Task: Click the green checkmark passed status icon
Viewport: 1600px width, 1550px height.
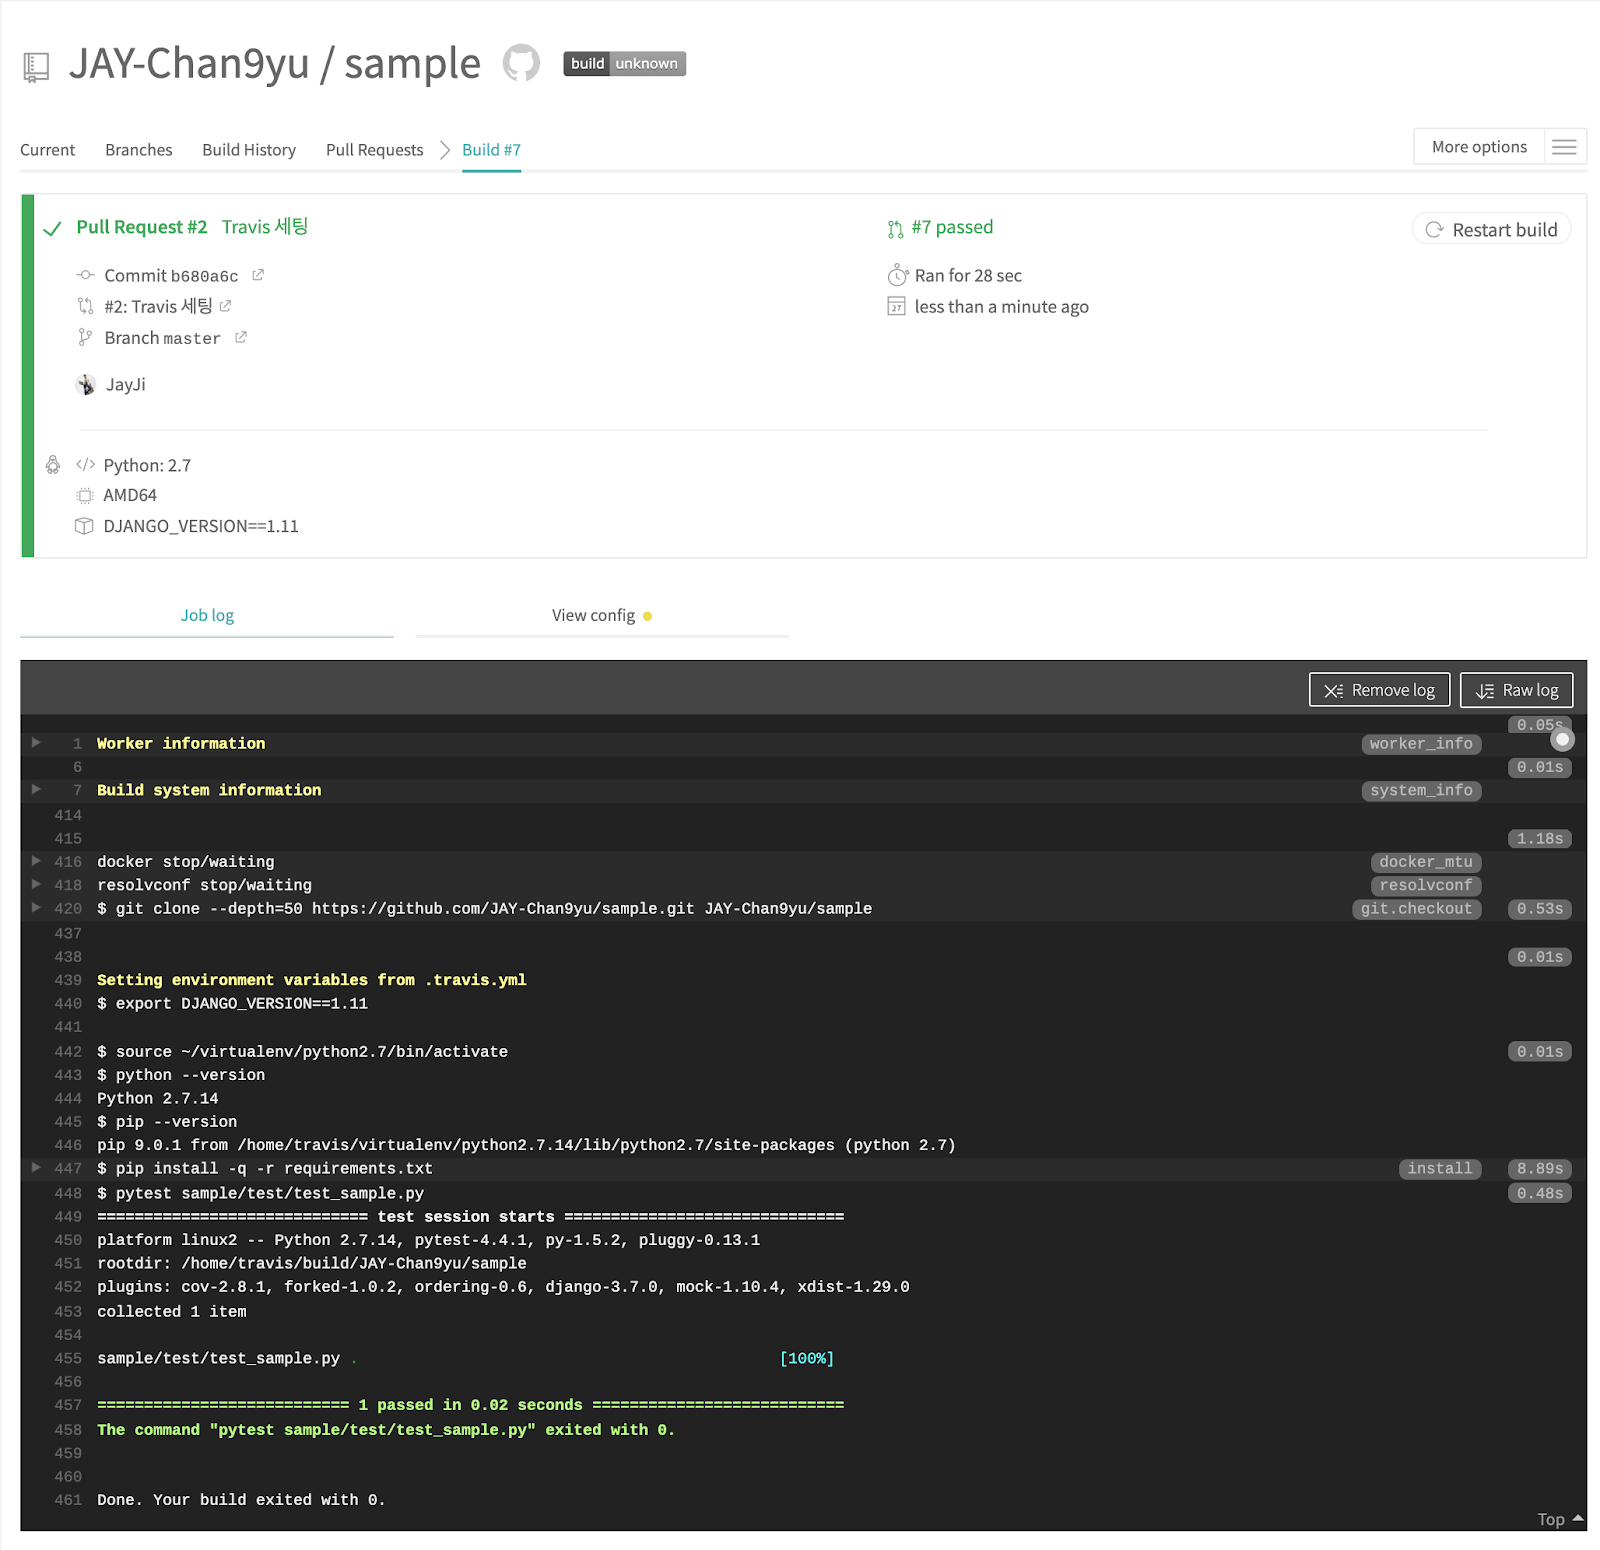Action: [x=52, y=229]
